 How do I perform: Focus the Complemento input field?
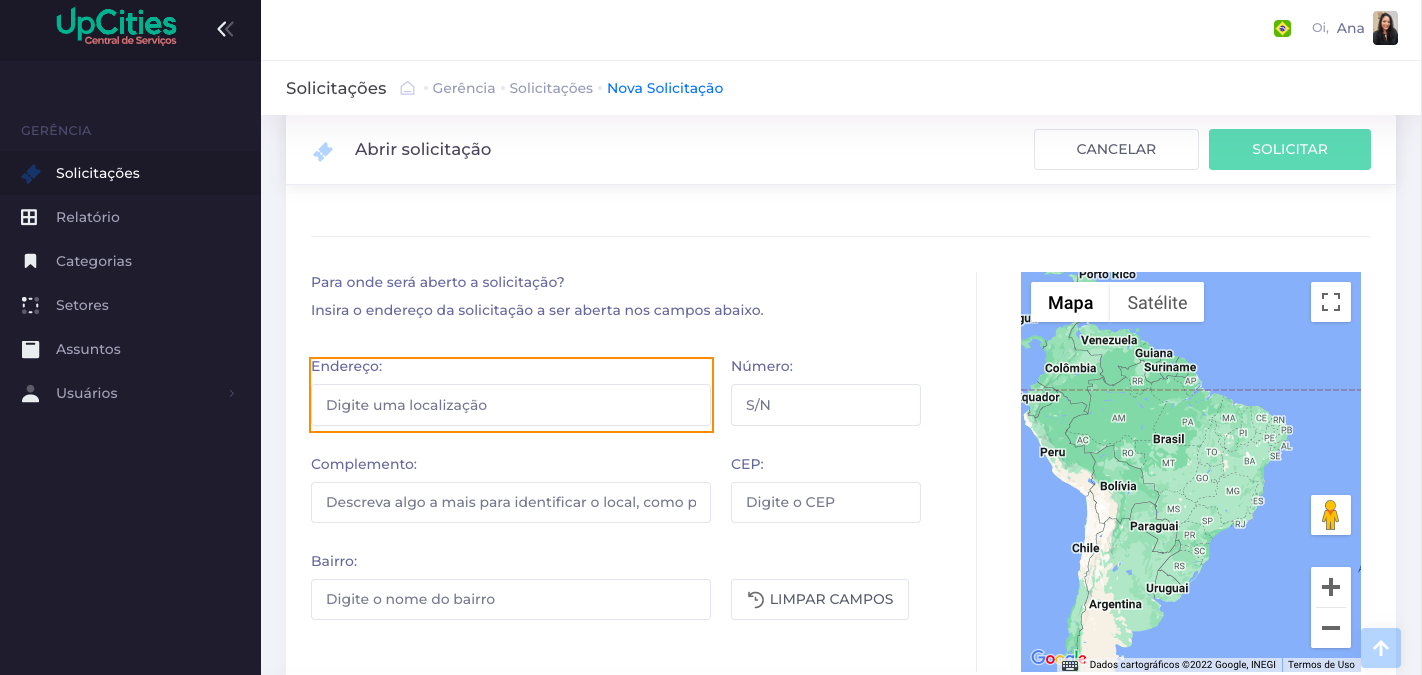tap(511, 502)
